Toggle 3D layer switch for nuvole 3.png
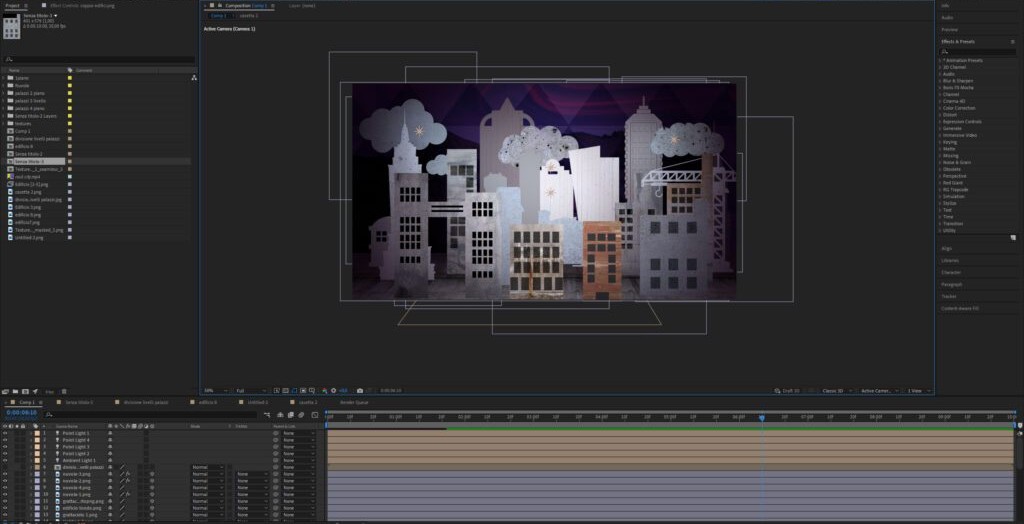 (x=152, y=474)
